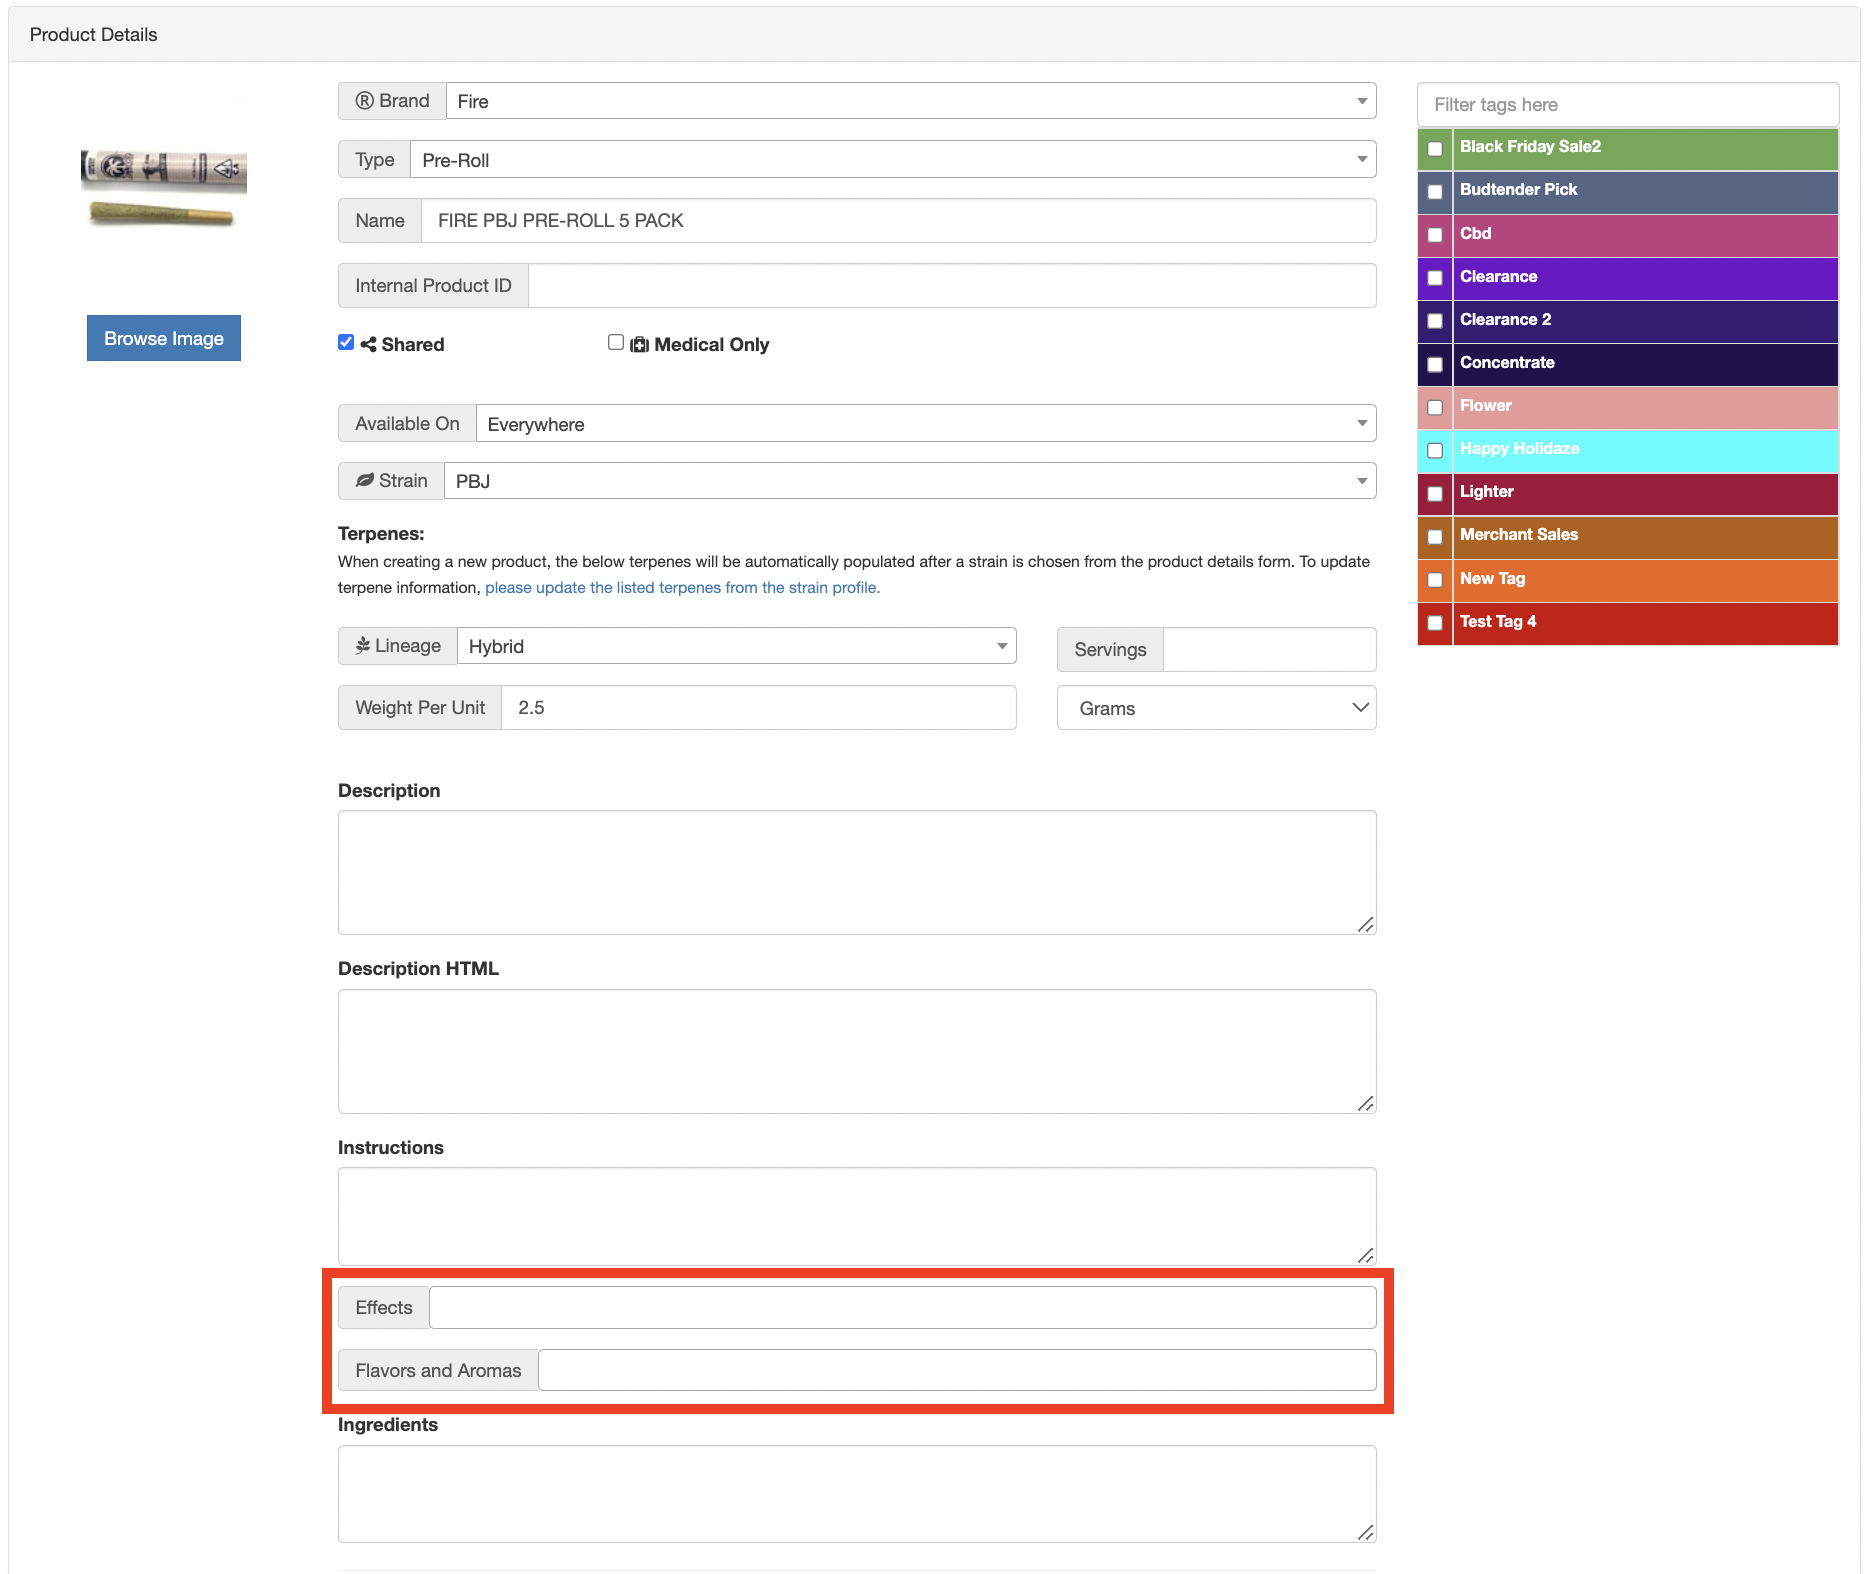Click the Filter tags here search box

[x=1628, y=105]
